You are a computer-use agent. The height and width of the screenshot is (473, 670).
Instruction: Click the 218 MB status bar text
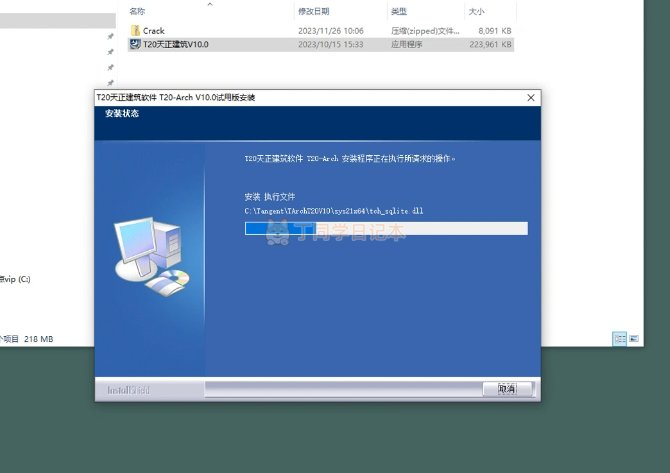(39, 339)
